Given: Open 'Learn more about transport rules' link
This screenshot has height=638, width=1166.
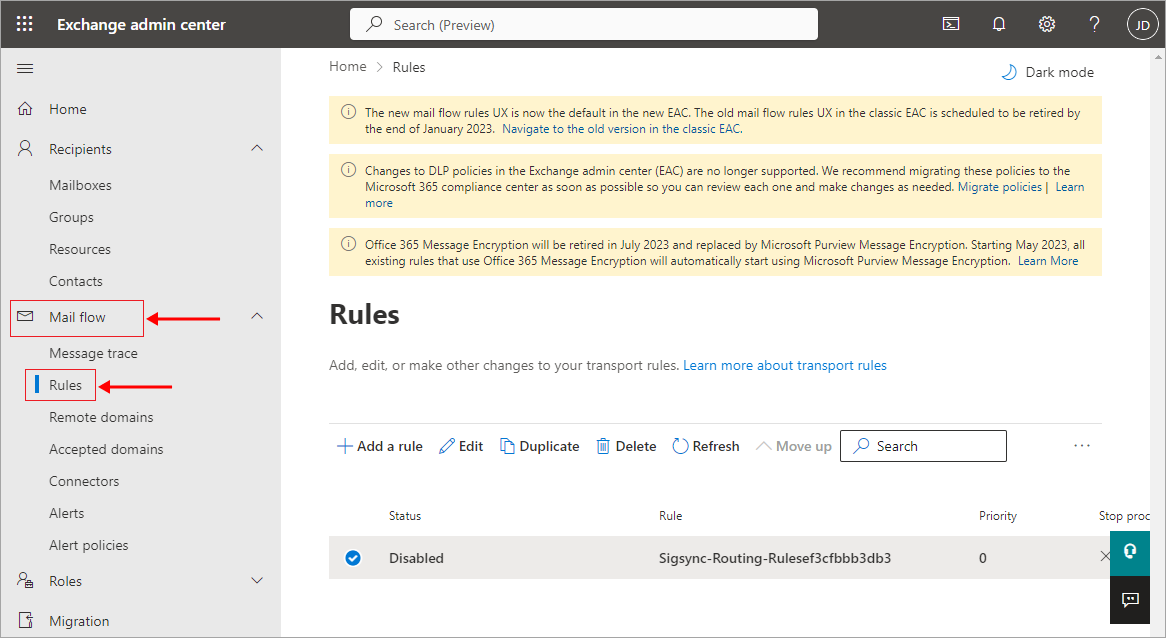Looking at the screenshot, I should pos(785,365).
